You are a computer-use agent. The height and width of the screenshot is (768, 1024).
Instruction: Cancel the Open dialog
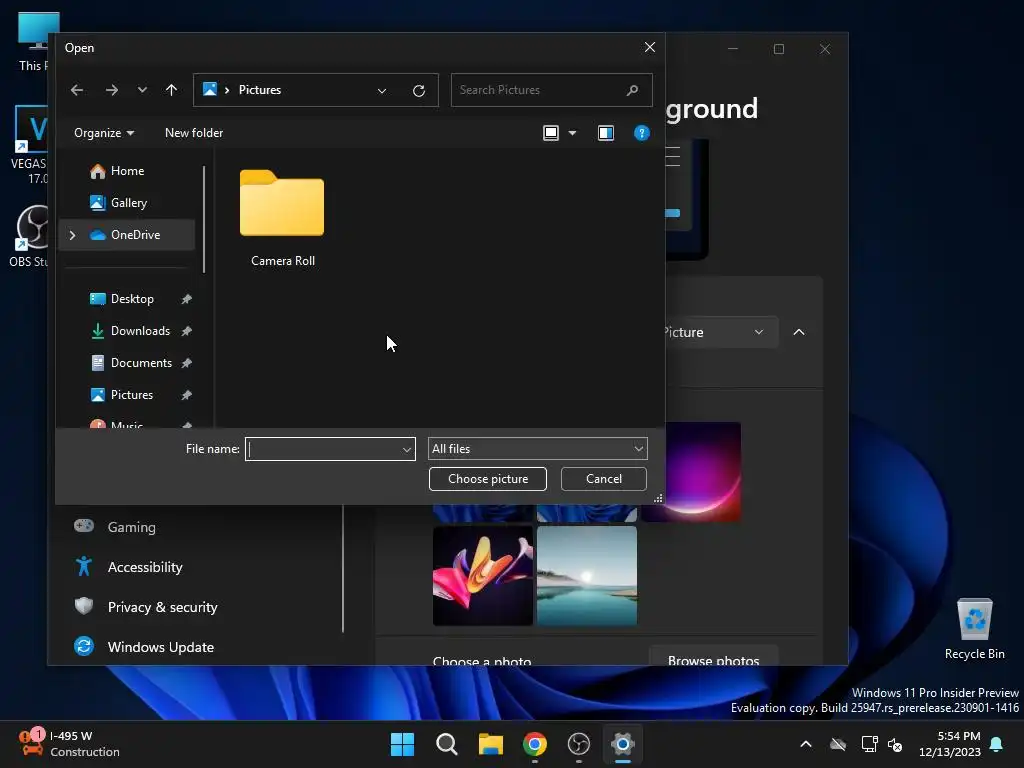603,479
